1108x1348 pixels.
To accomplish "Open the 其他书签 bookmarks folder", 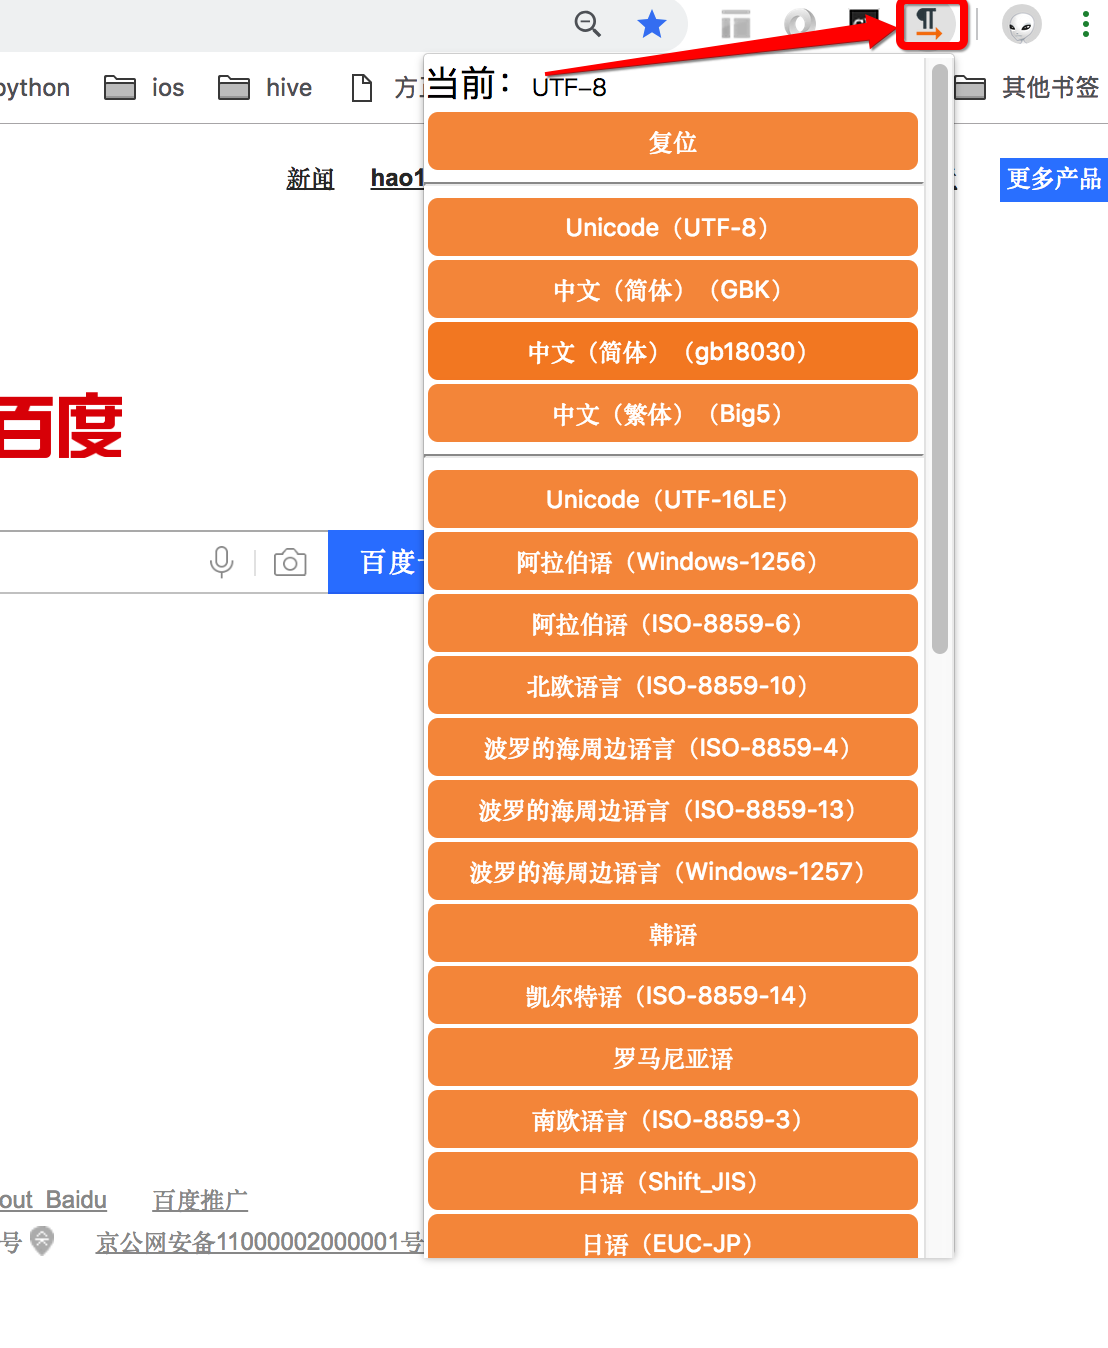I will coord(1027,88).
